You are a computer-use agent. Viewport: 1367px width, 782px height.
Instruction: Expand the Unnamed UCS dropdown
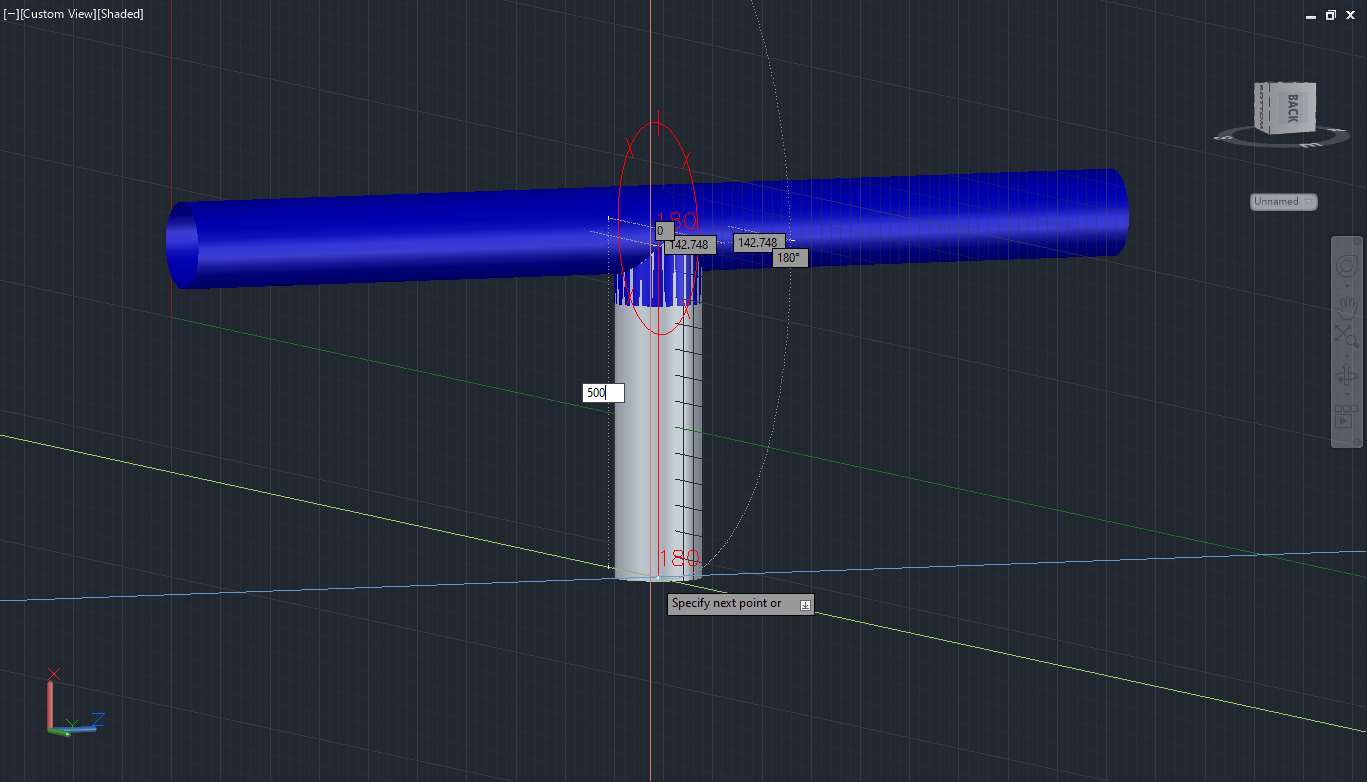click(1284, 202)
